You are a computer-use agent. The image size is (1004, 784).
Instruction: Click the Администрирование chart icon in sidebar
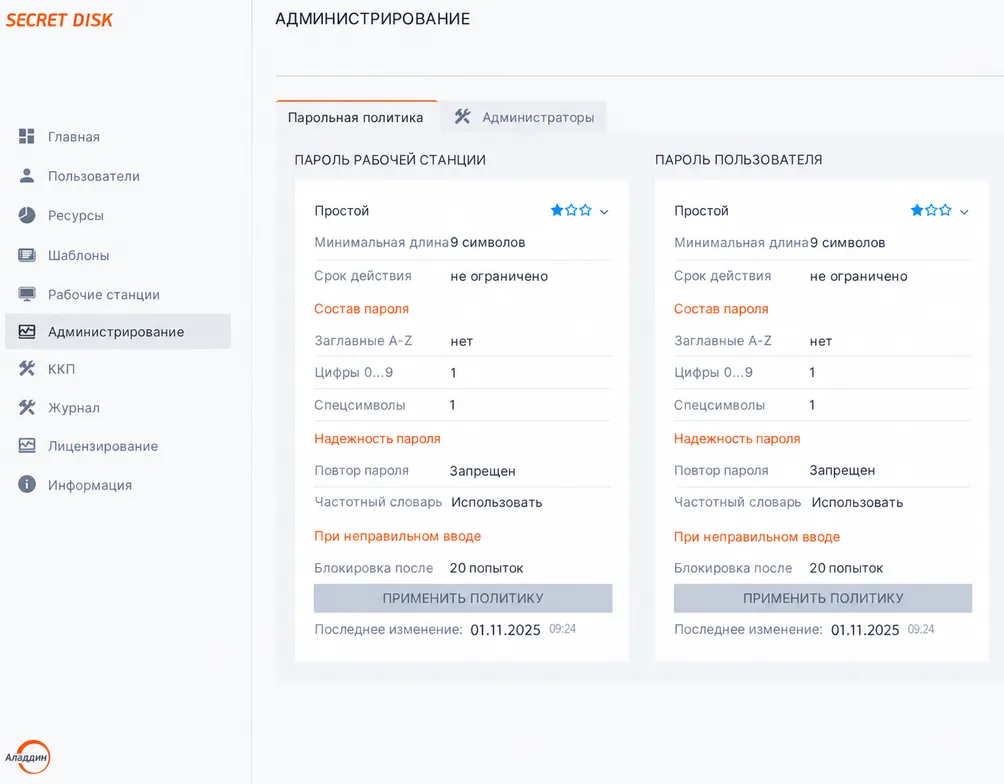pyautogui.click(x=26, y=331)
